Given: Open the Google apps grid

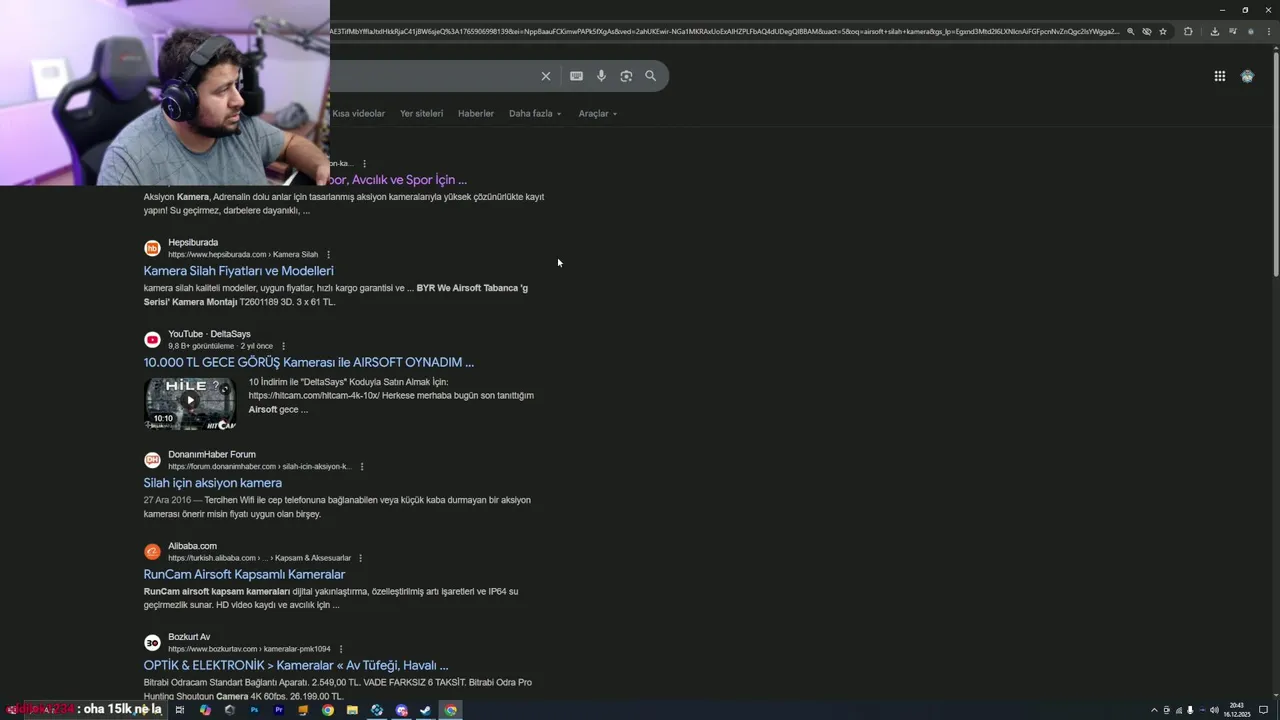Looking at the screenshot, I should pos(1220,76).
